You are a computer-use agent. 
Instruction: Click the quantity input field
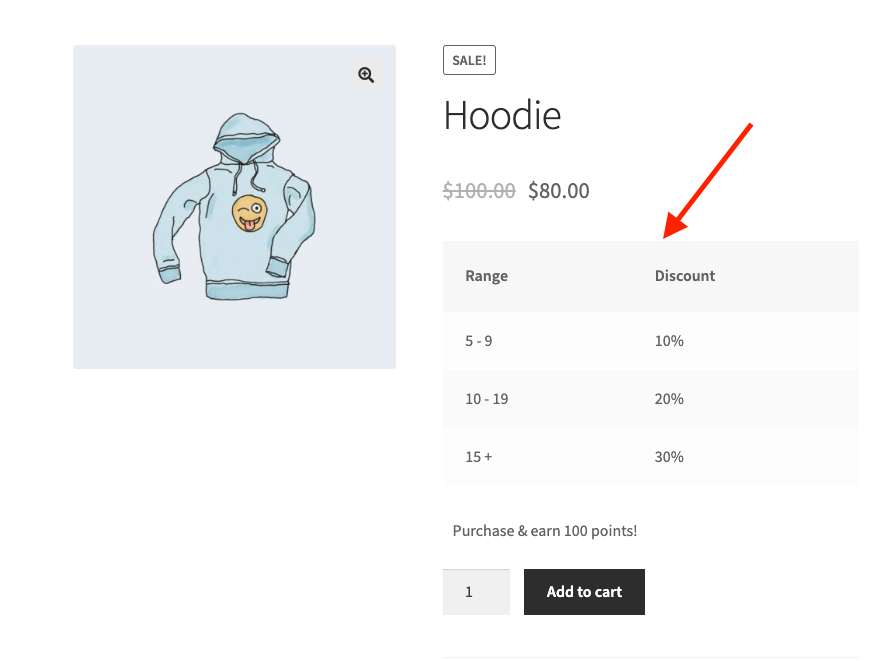tap(476, 592)
